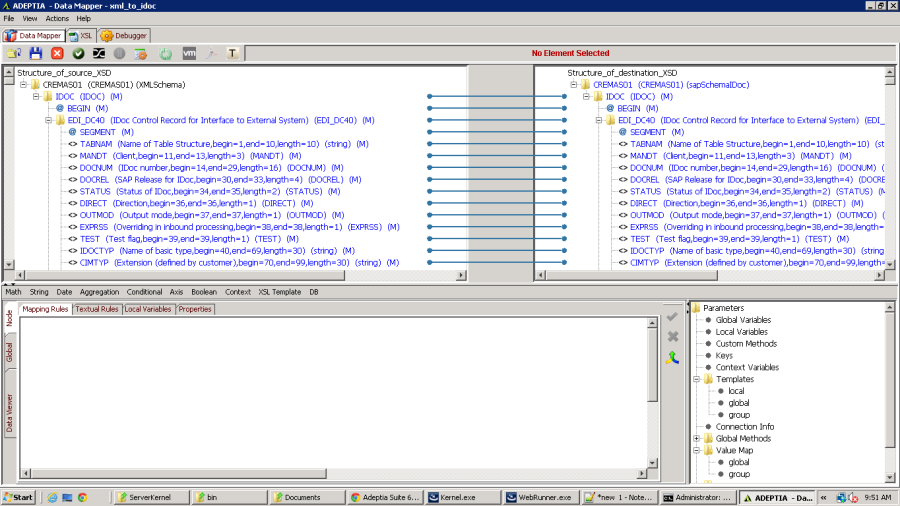
Task: Click the destination tree horizontal scrollbar
Action: point(709,275)
